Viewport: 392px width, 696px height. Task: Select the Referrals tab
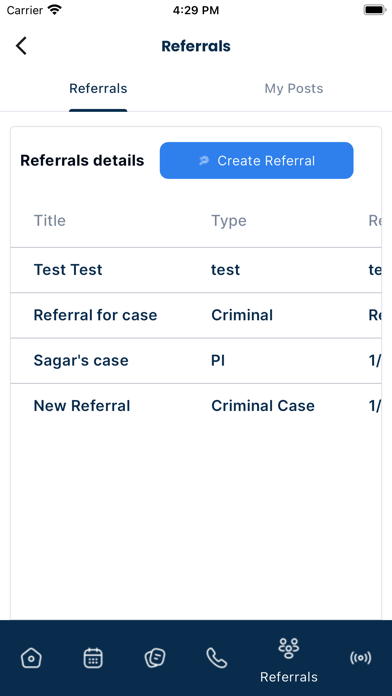98,88
